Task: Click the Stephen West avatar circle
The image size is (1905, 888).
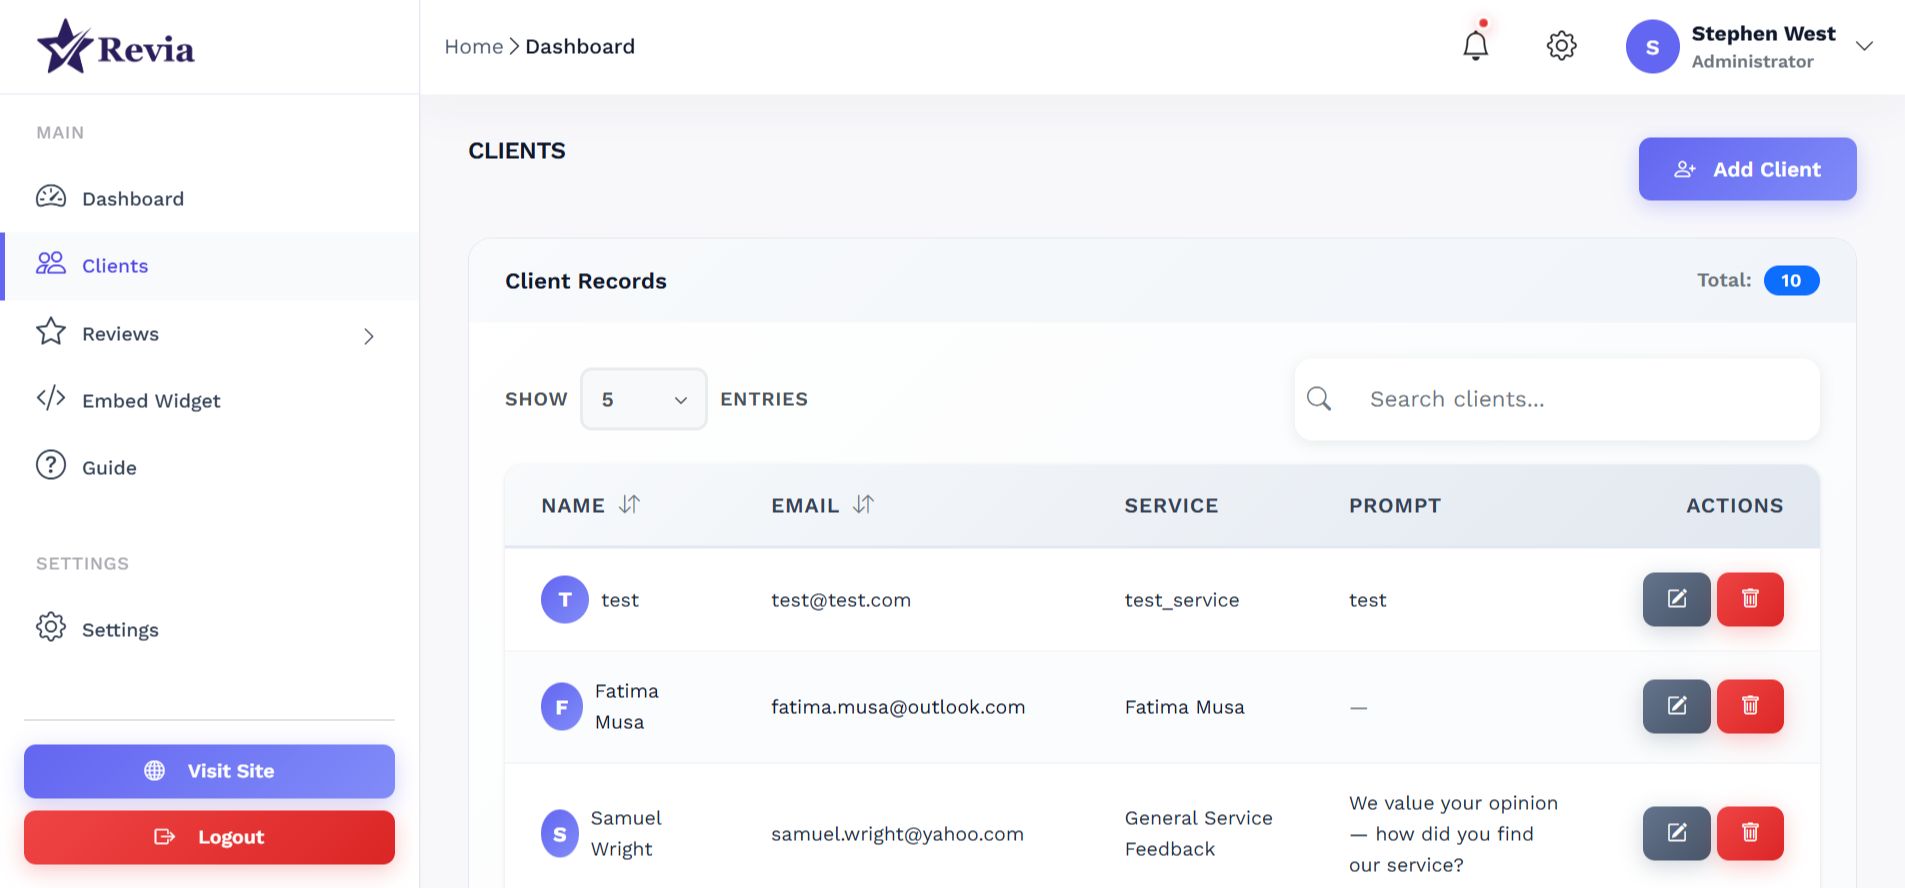Action: point(1652,47)
